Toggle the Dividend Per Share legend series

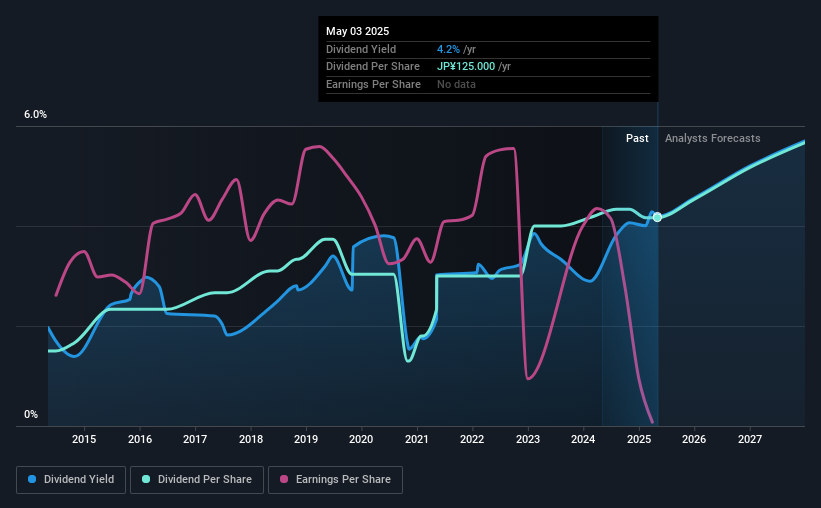(197, 480)
